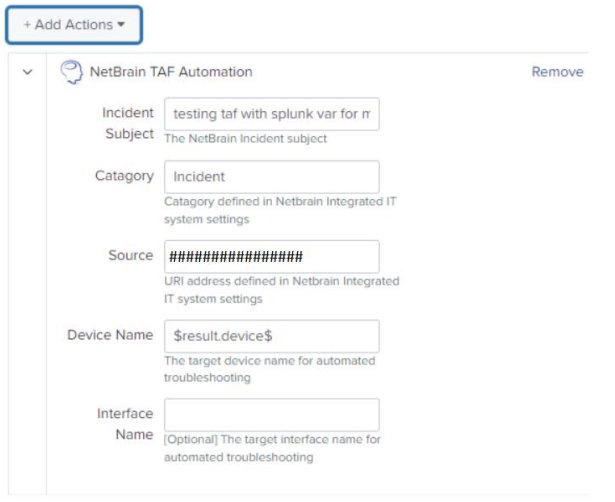The image size is (615, 502).
Task: Click the Incident Subject text field
Action: pos(271,114)
